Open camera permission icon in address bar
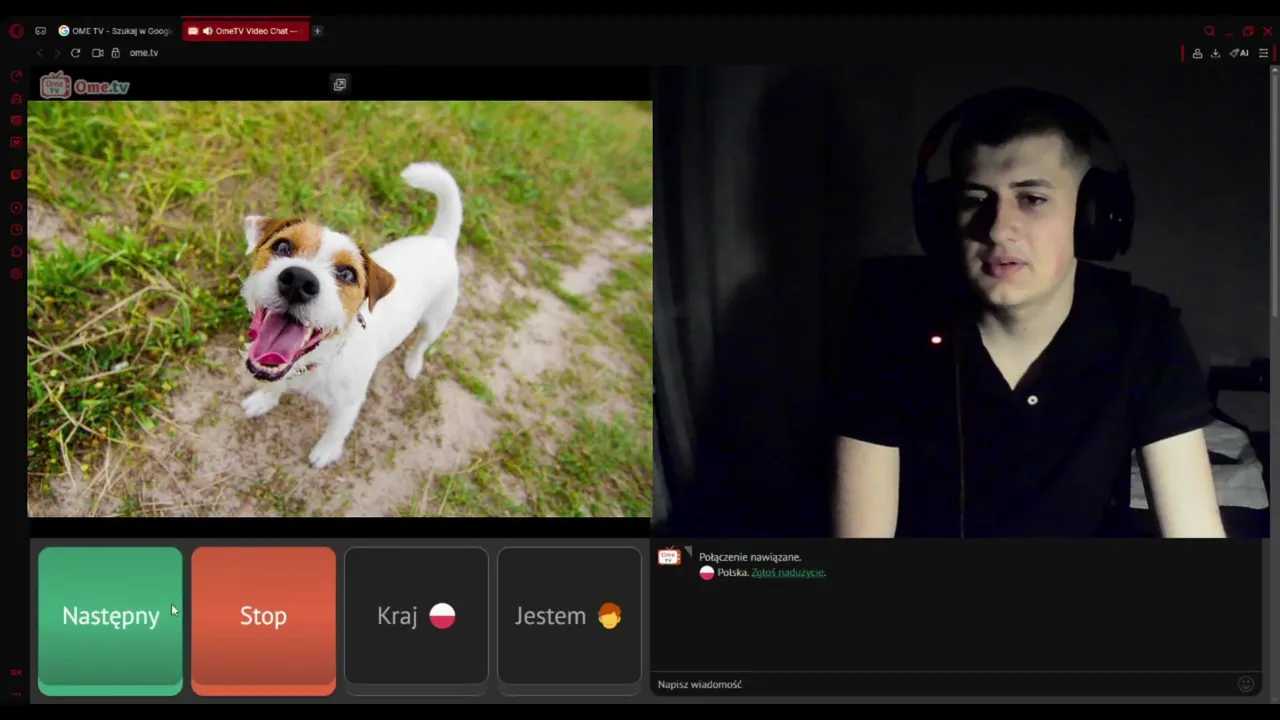This screenshot has width=1280, height=720. (x=97, y=53)
